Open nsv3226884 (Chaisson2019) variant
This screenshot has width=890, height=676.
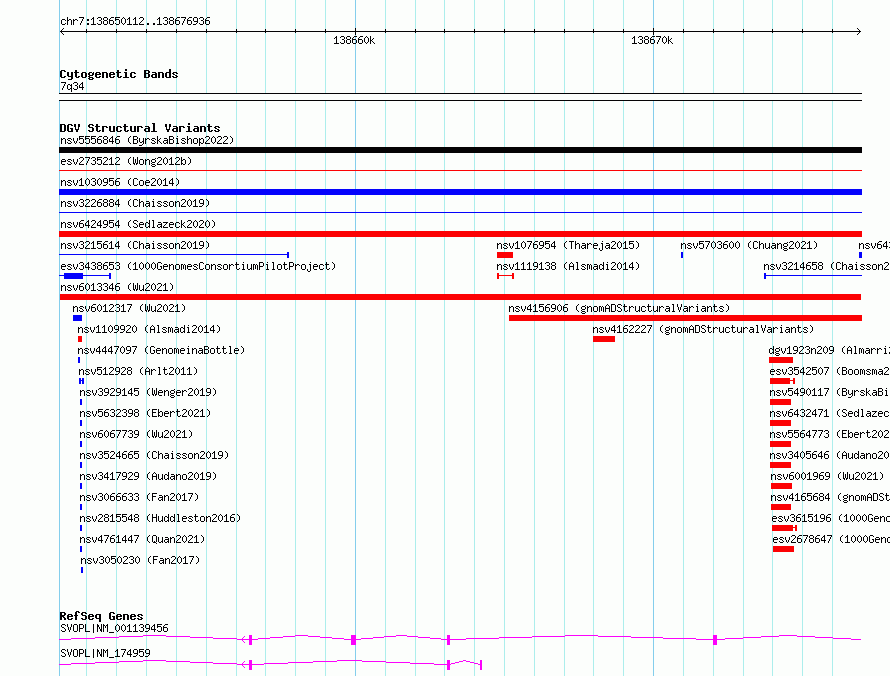coord(135,203)
